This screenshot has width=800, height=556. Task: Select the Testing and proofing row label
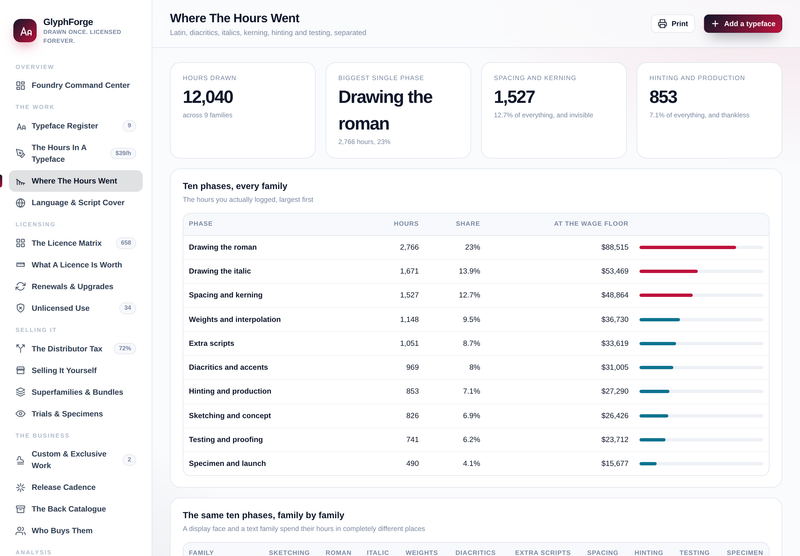[226, 440]
